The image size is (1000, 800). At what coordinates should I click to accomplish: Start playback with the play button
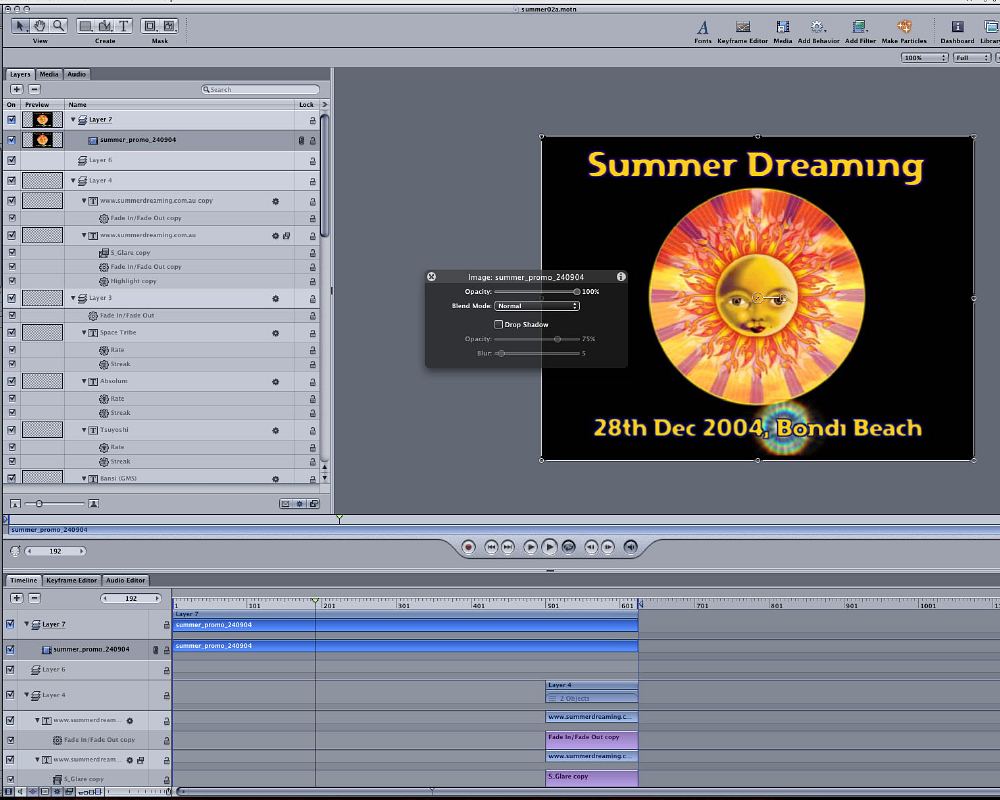coord(549,547)
